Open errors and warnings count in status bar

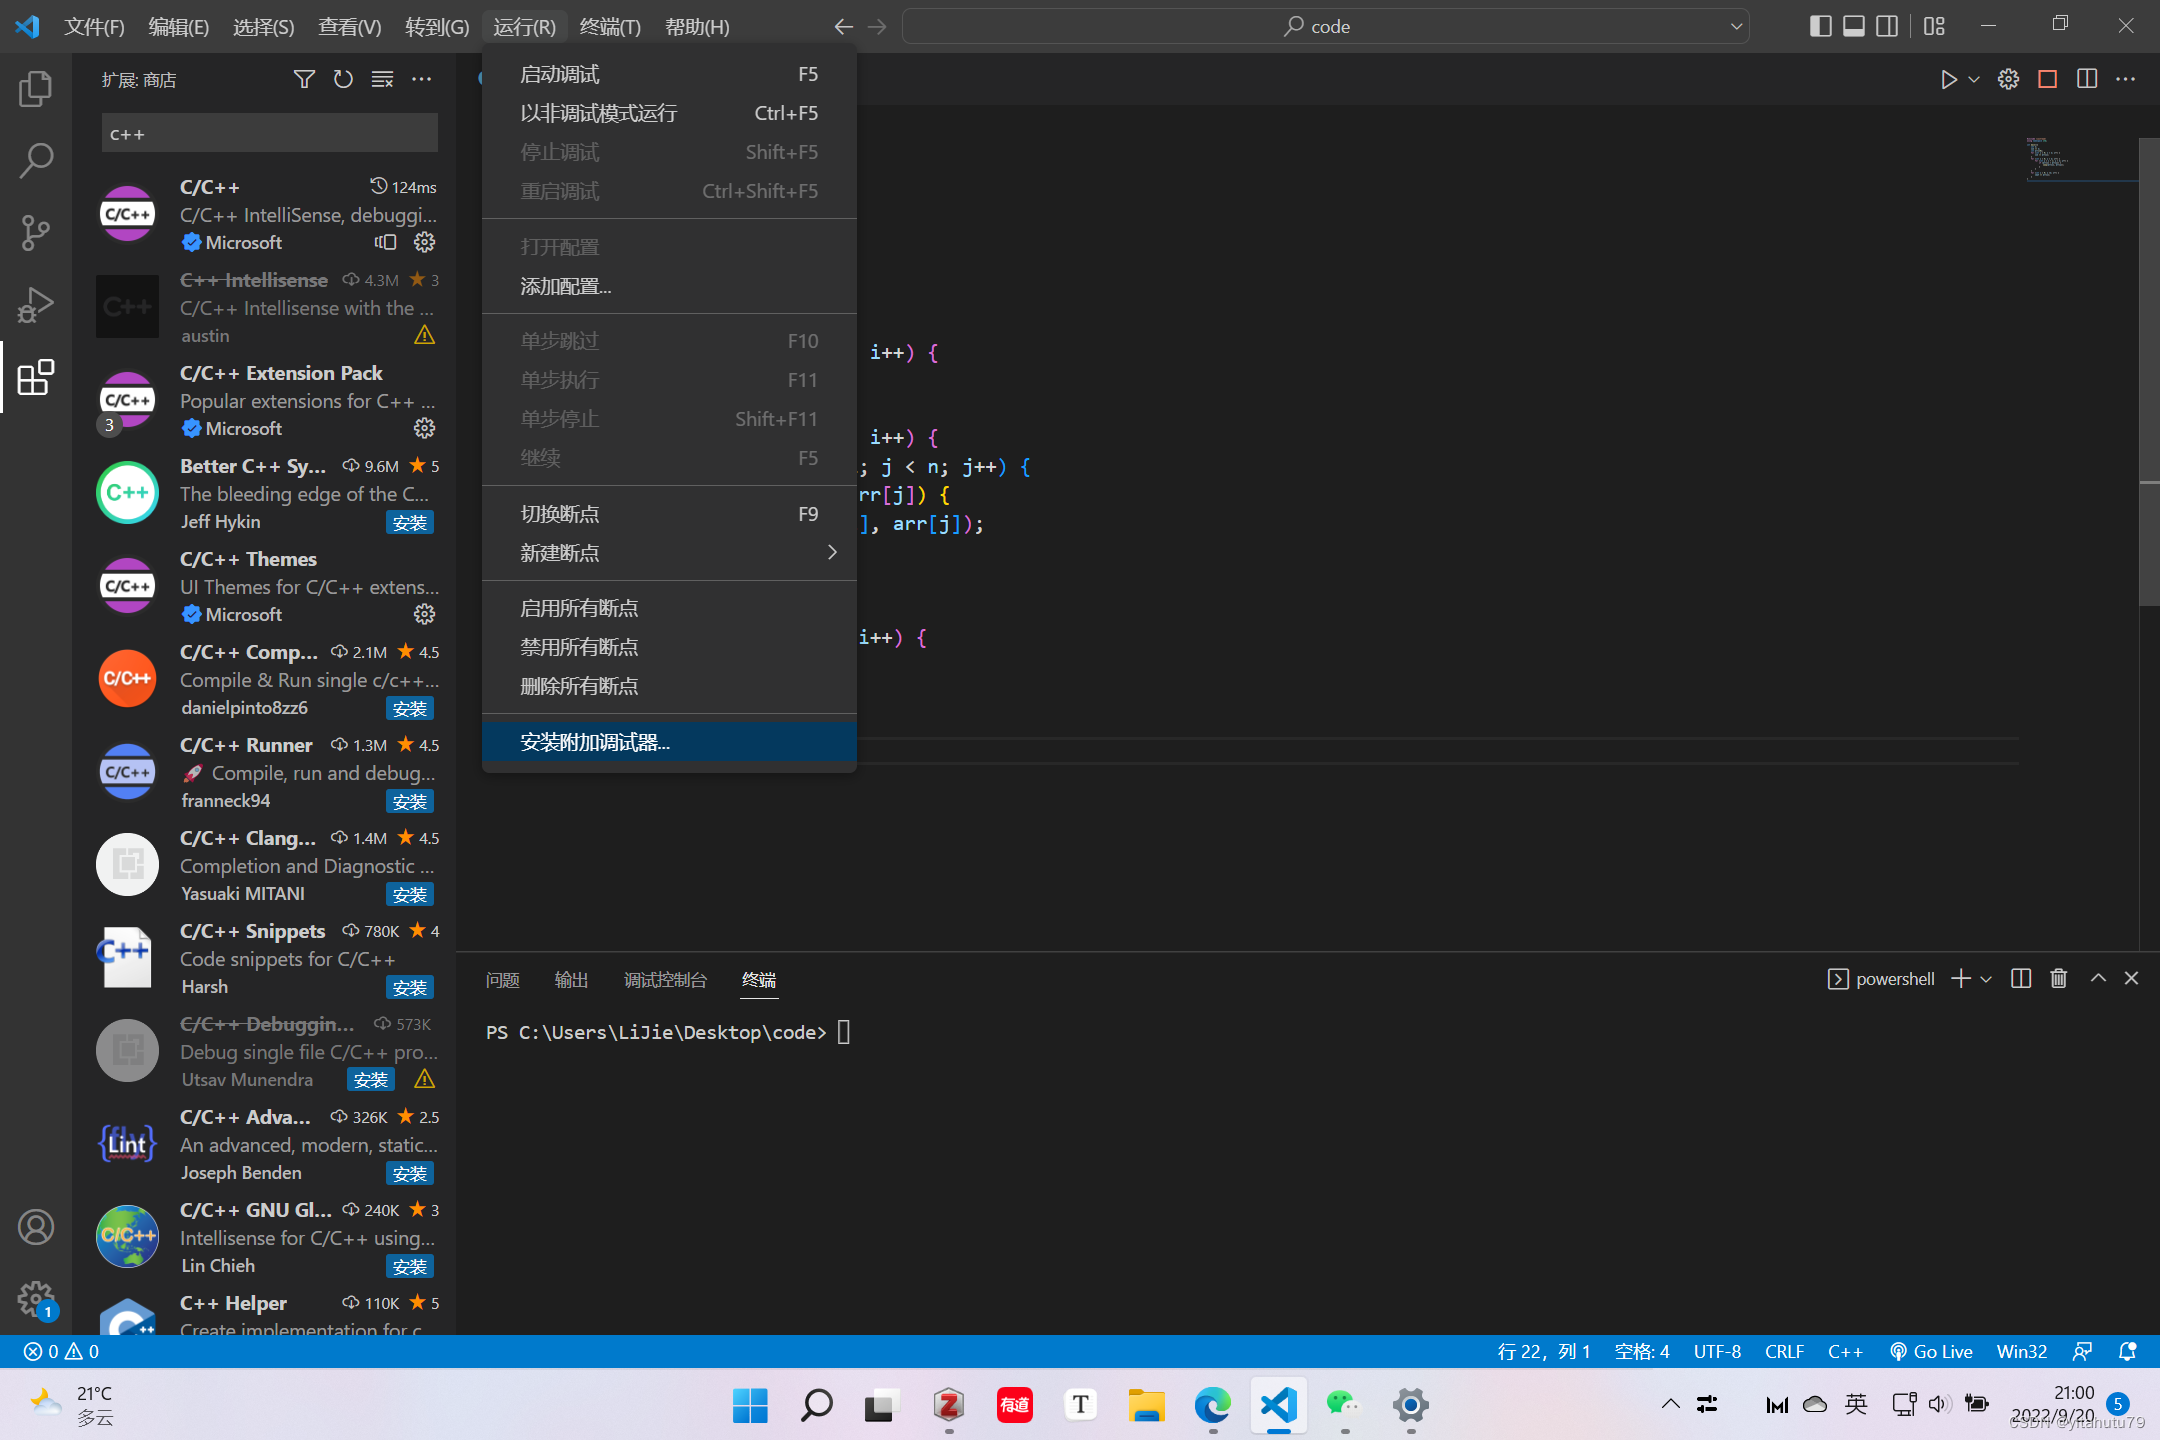pyautogui.click(x=61, y=1352)
